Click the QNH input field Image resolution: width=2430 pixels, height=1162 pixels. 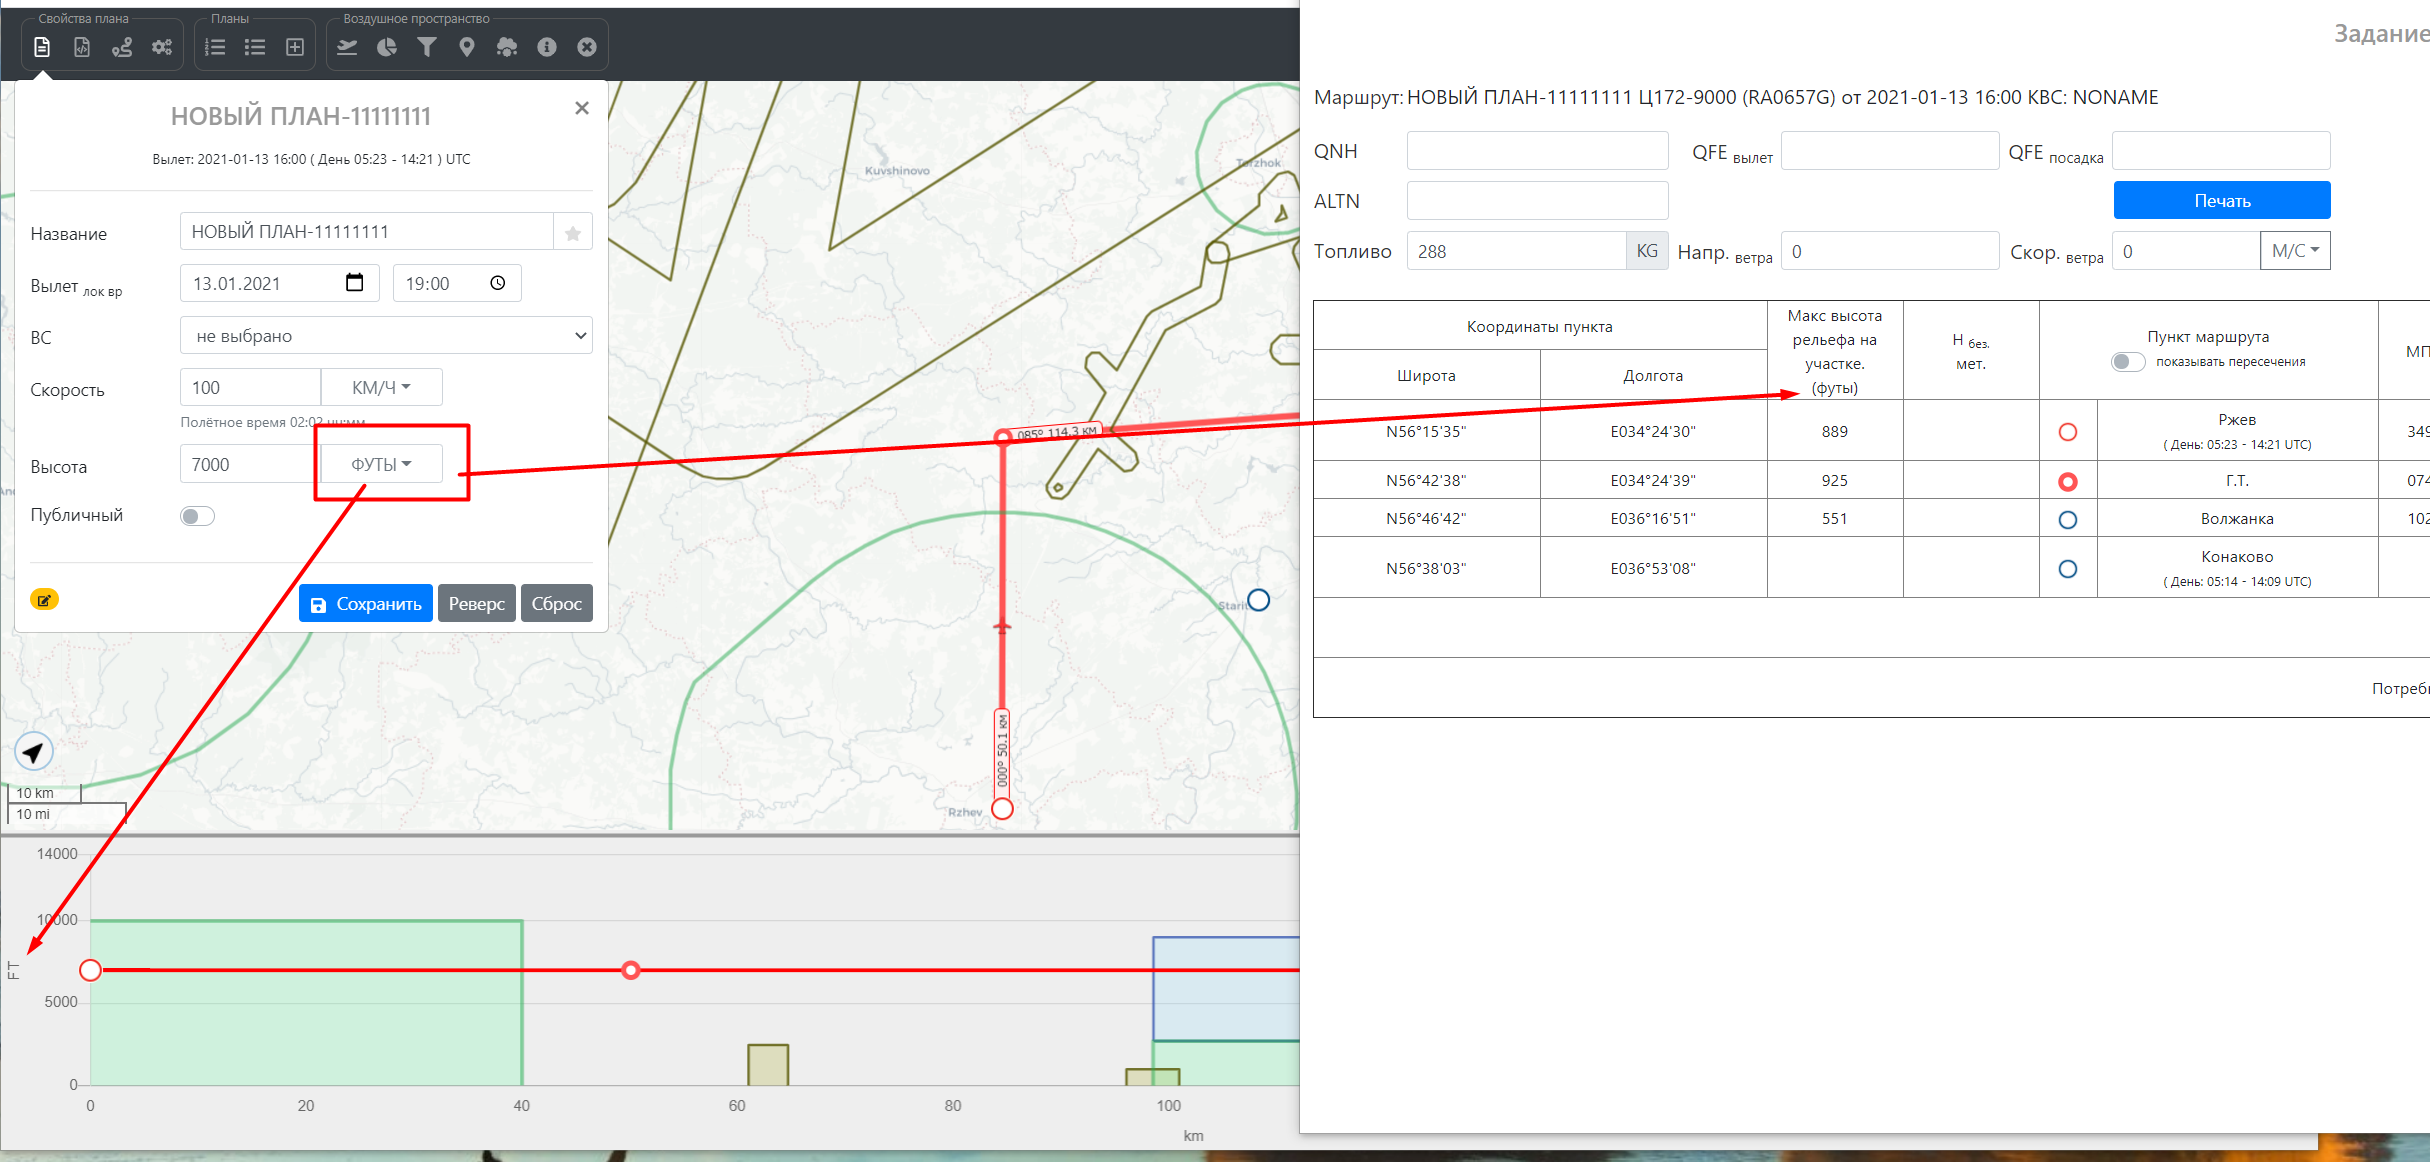coord(1537,151)
